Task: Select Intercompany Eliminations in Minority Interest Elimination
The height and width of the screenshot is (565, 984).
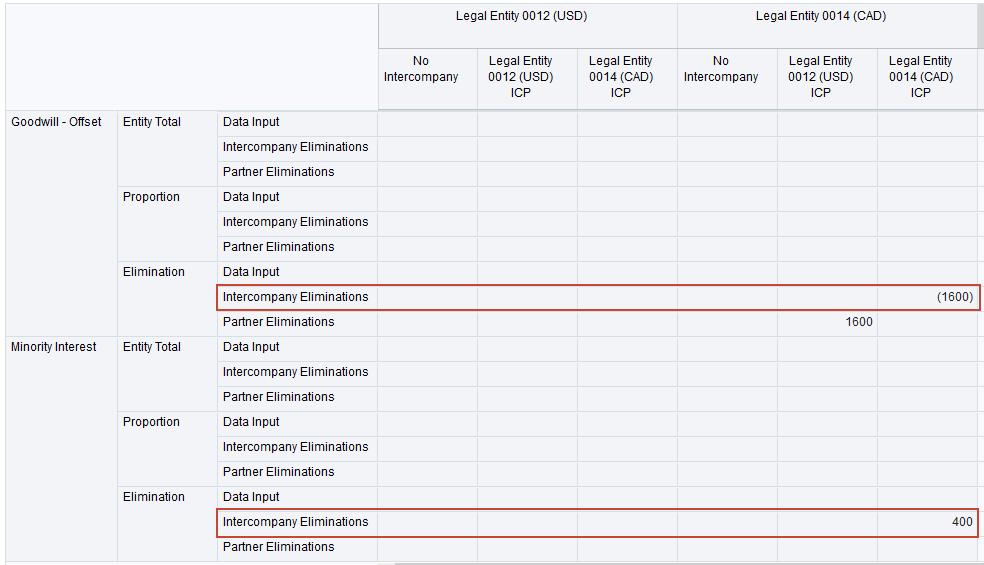Action: tap(296, 522)
